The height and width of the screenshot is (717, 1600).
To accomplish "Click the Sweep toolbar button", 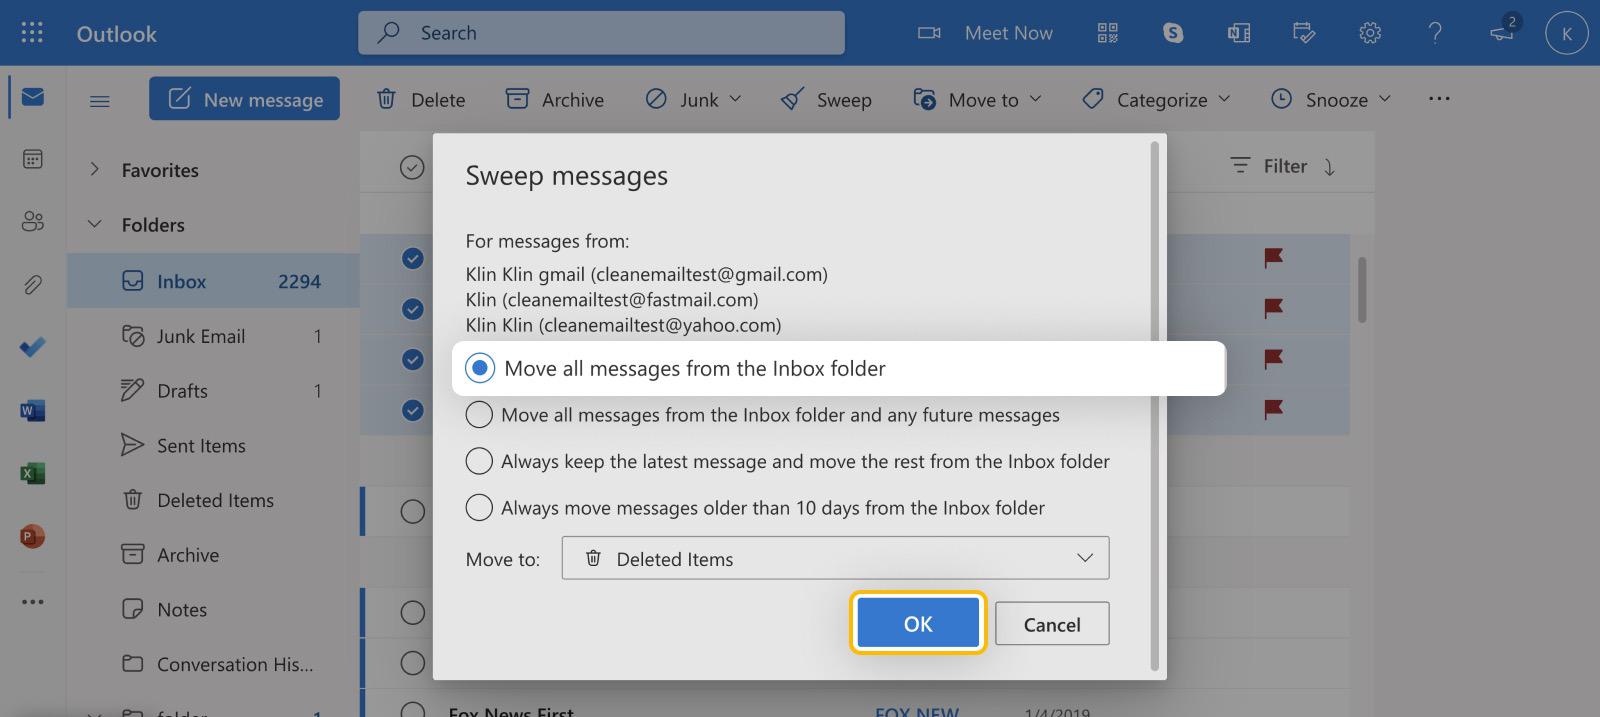I will [x=826, y=99].
